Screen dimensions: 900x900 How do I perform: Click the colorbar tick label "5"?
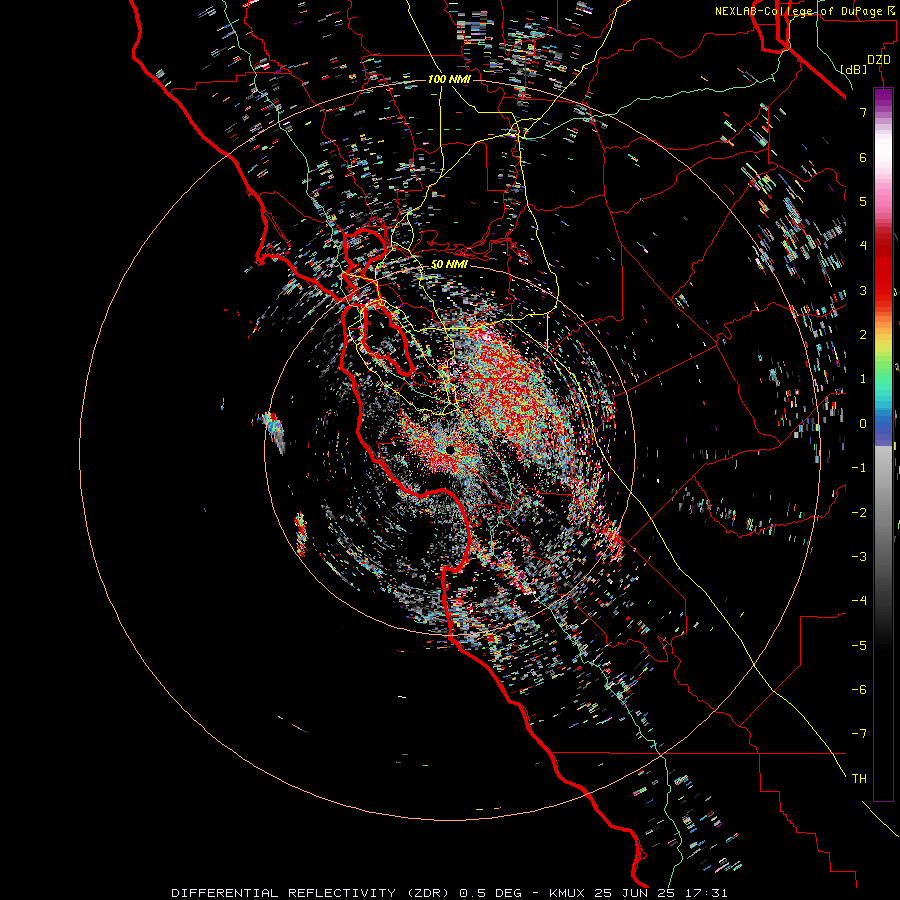(x=863, y=201)
